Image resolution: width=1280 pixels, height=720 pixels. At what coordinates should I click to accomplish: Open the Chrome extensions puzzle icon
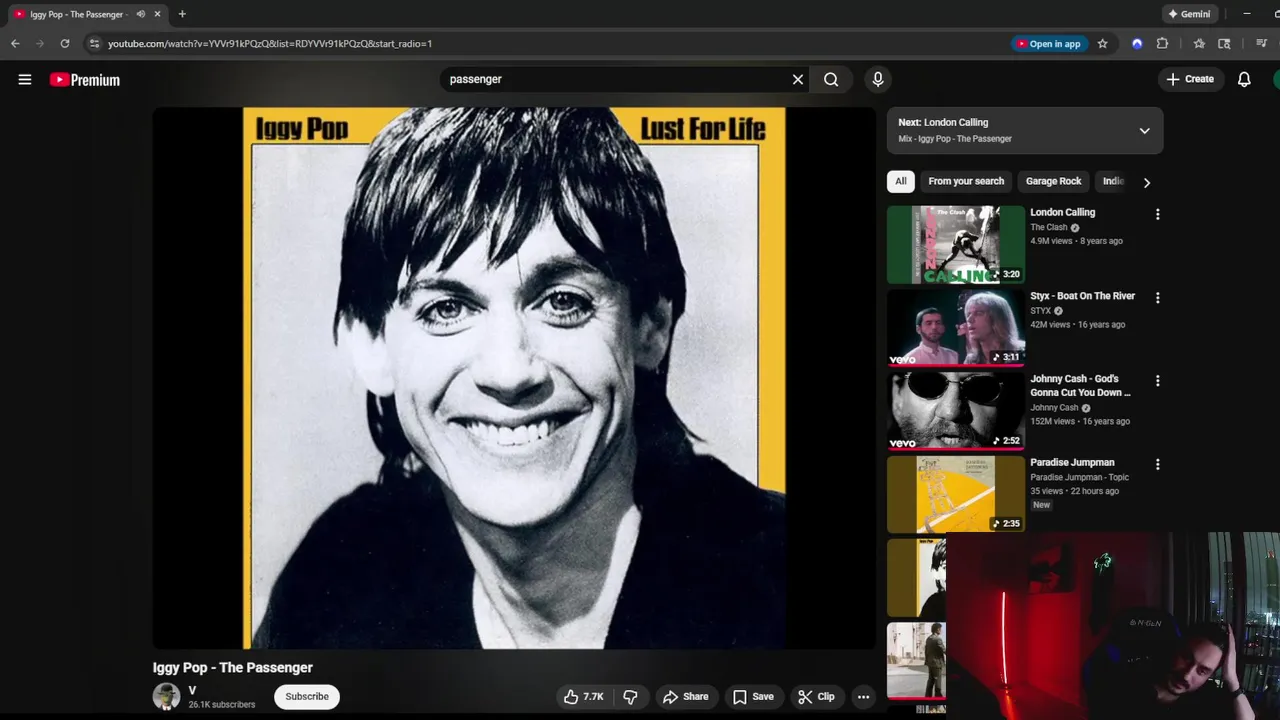pos(1162,44)
